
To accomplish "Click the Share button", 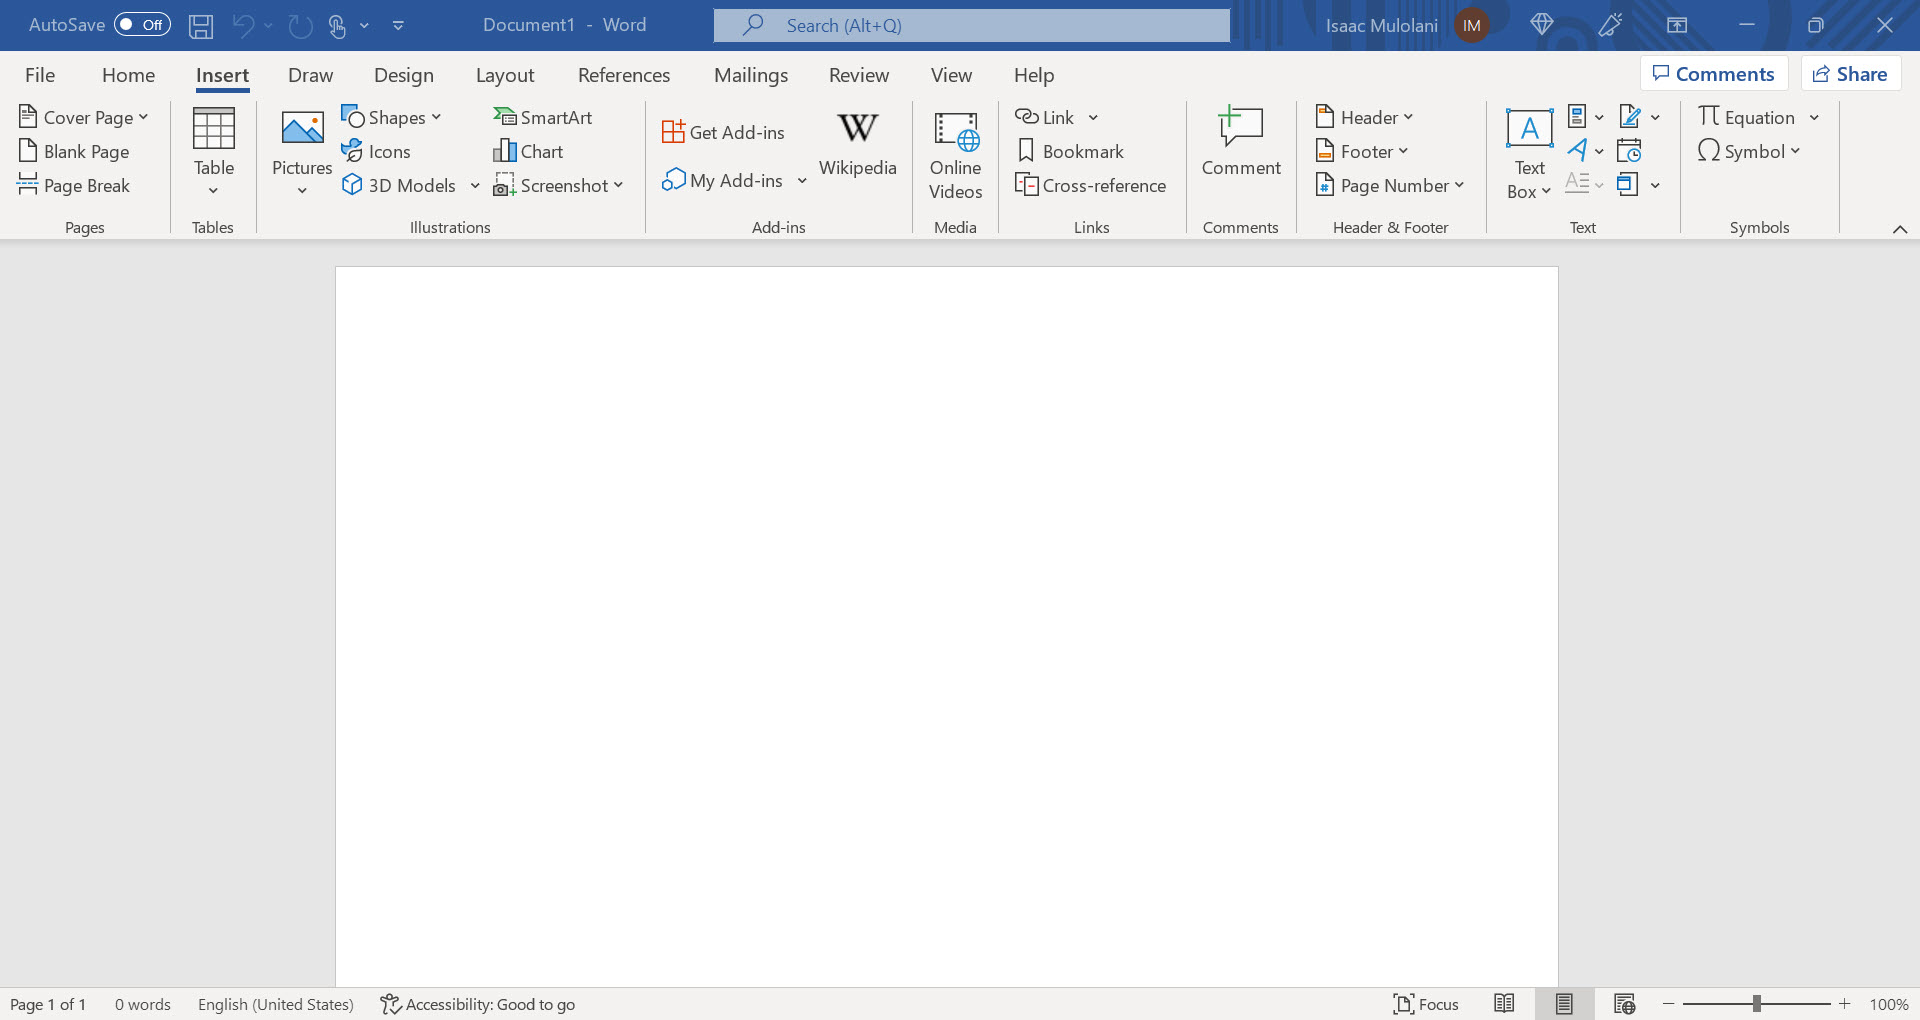I will (x=1851, y=73).
